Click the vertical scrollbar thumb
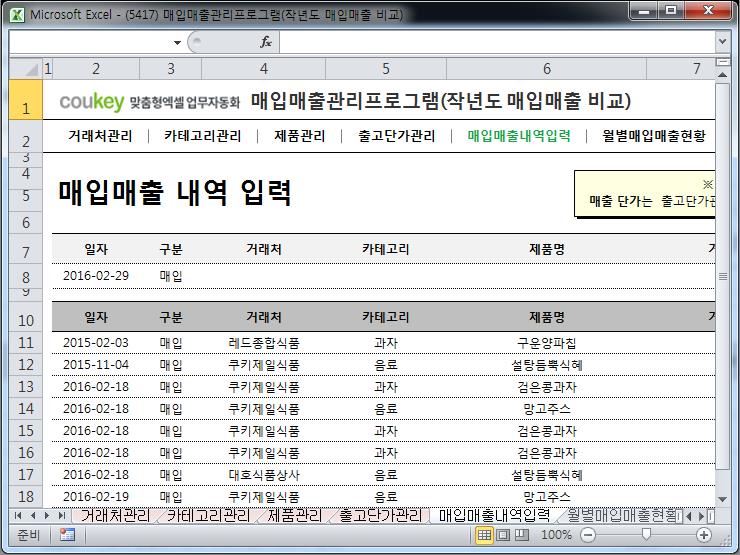 (x=723, y=277)
